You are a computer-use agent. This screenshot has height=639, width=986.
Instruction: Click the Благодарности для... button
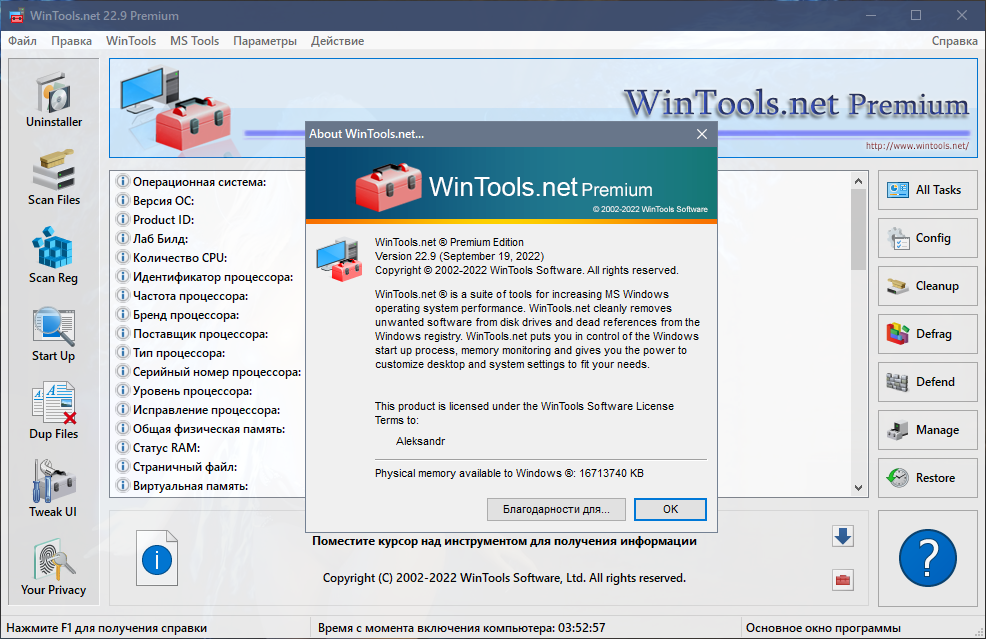[x=556, y=509]
